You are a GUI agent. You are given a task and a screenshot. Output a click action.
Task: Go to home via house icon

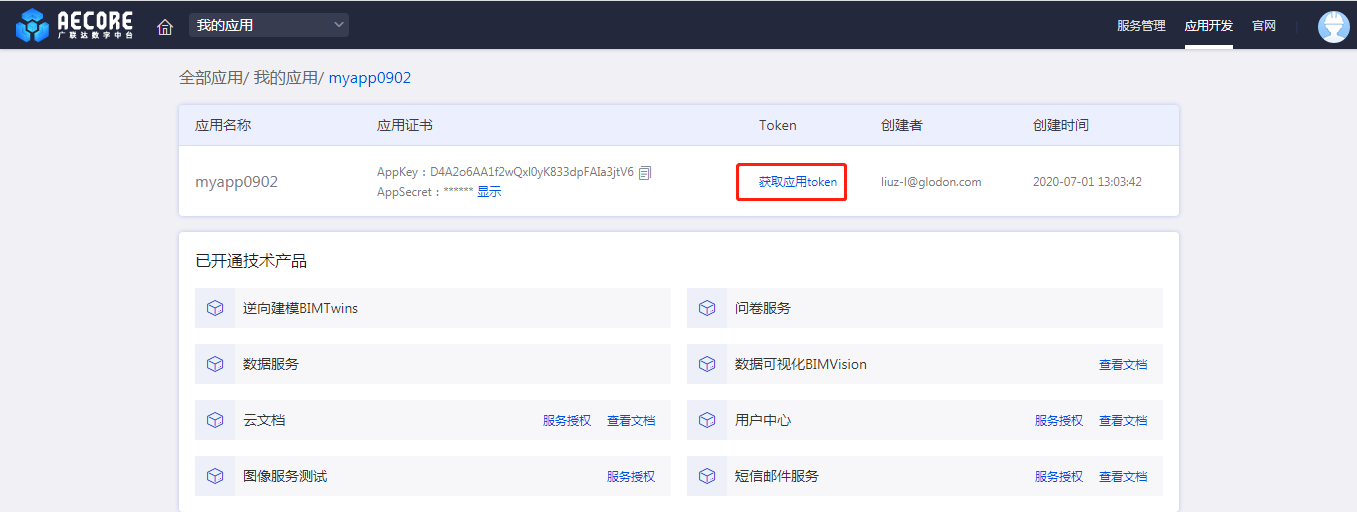tap(165, 26)
